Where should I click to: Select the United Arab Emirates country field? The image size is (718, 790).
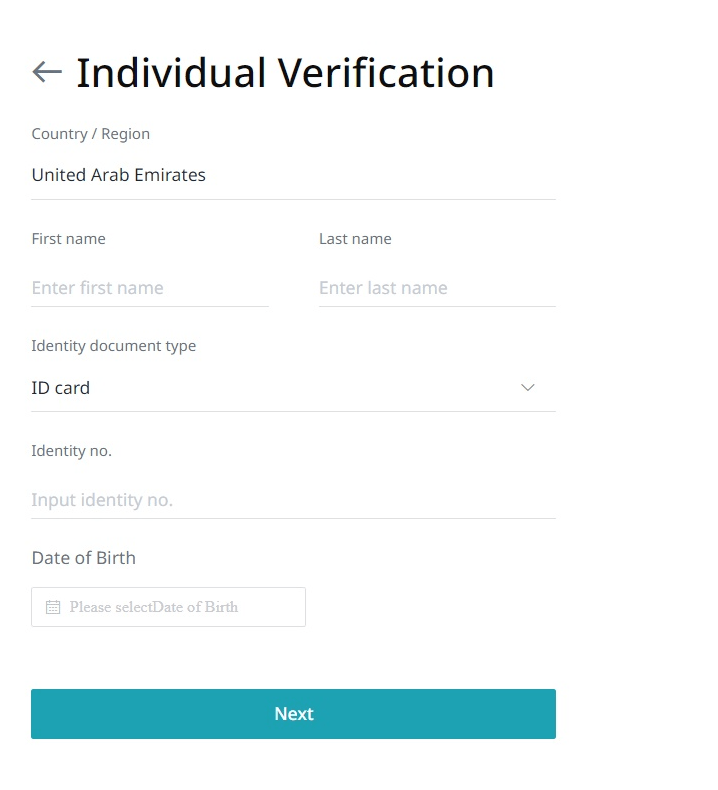pyautogui.click(x=293, y=175)
